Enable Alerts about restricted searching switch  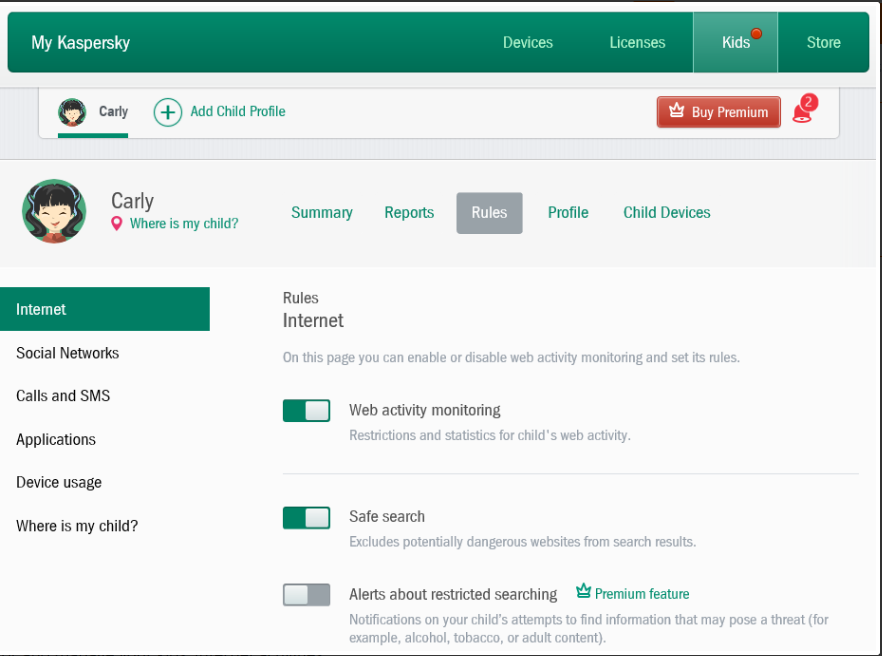pos(307,595)
